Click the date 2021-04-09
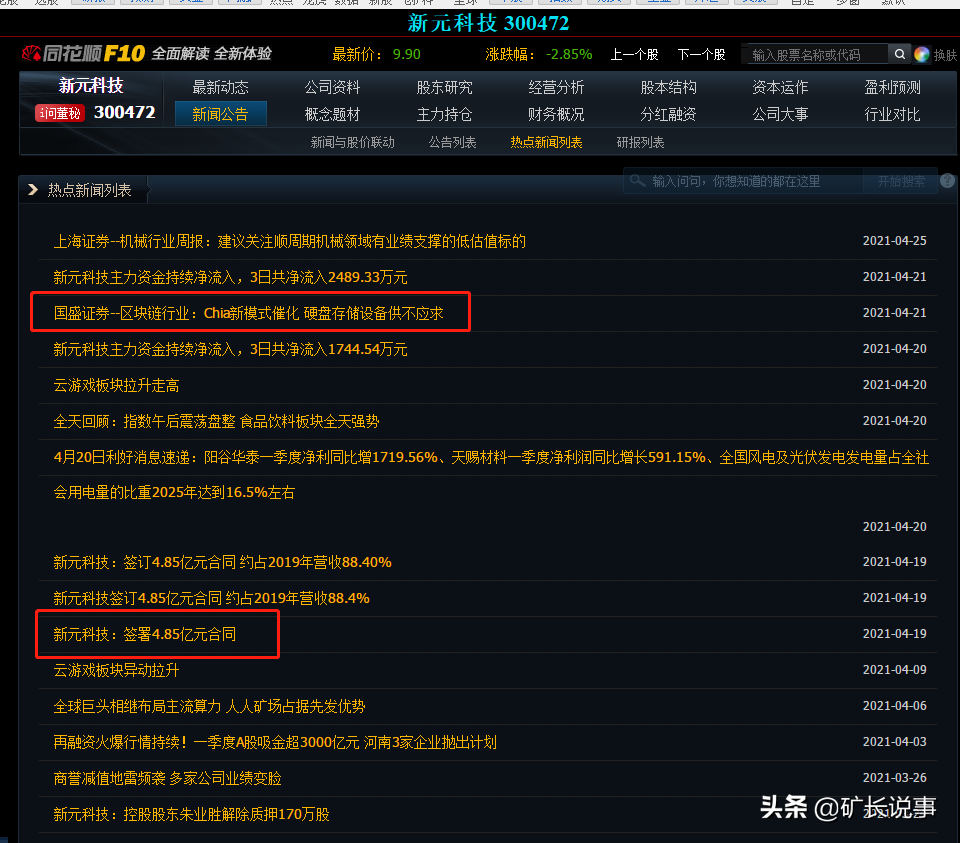 click(x=894, y=670)
